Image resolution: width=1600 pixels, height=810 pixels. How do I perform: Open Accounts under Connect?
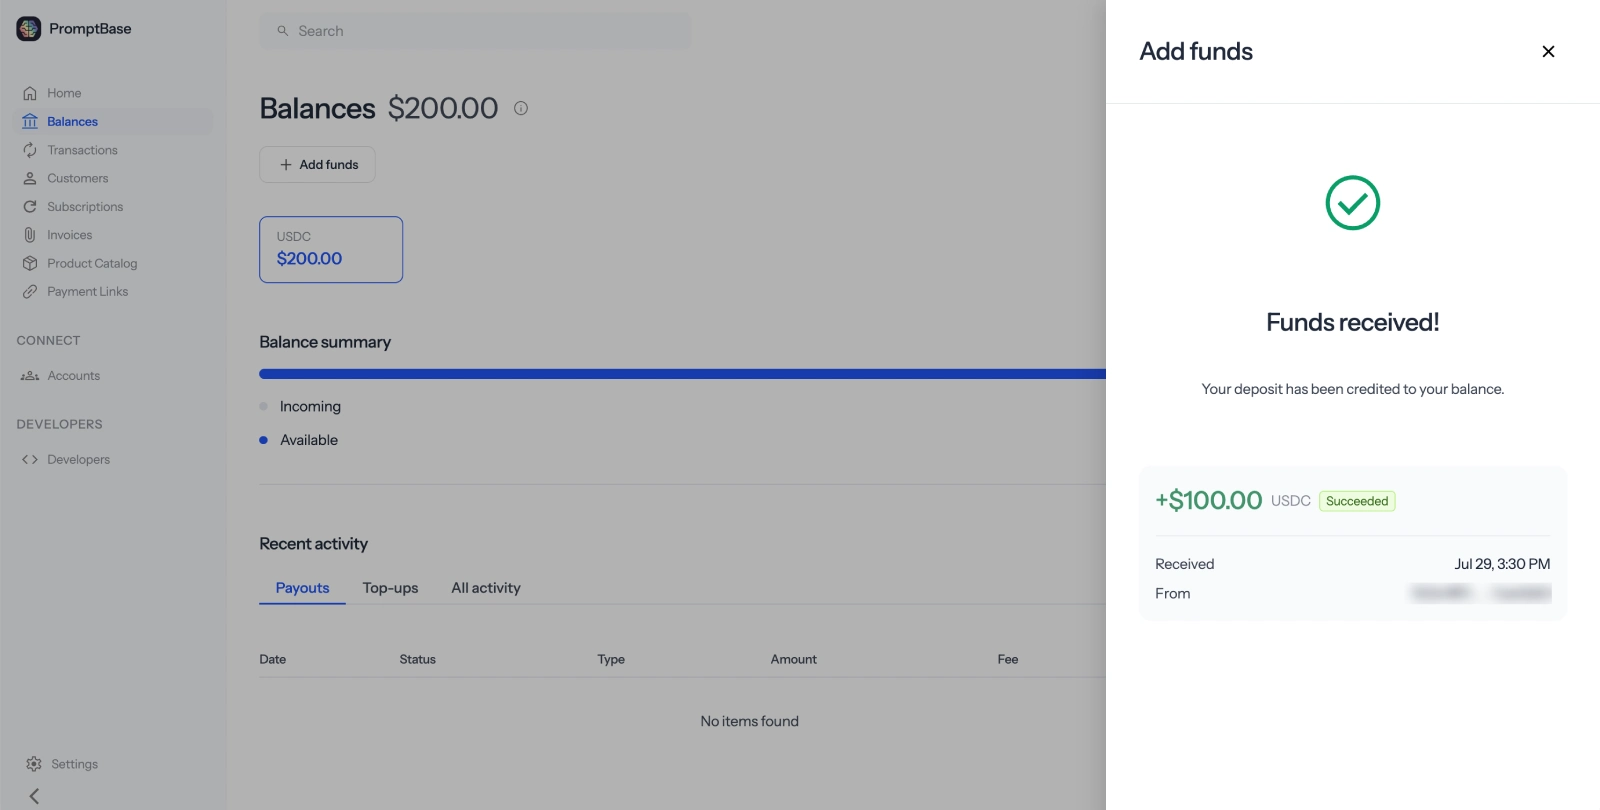click(x=73, y=376)
